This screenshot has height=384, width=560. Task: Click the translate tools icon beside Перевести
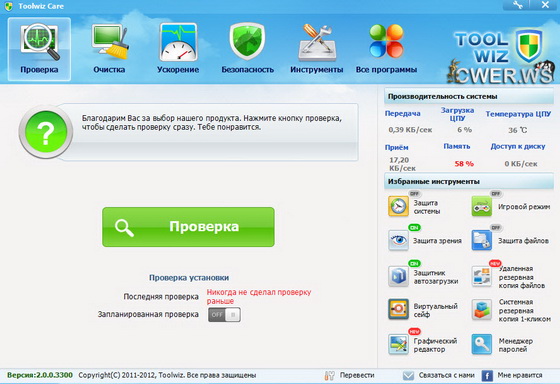(330, 375)
